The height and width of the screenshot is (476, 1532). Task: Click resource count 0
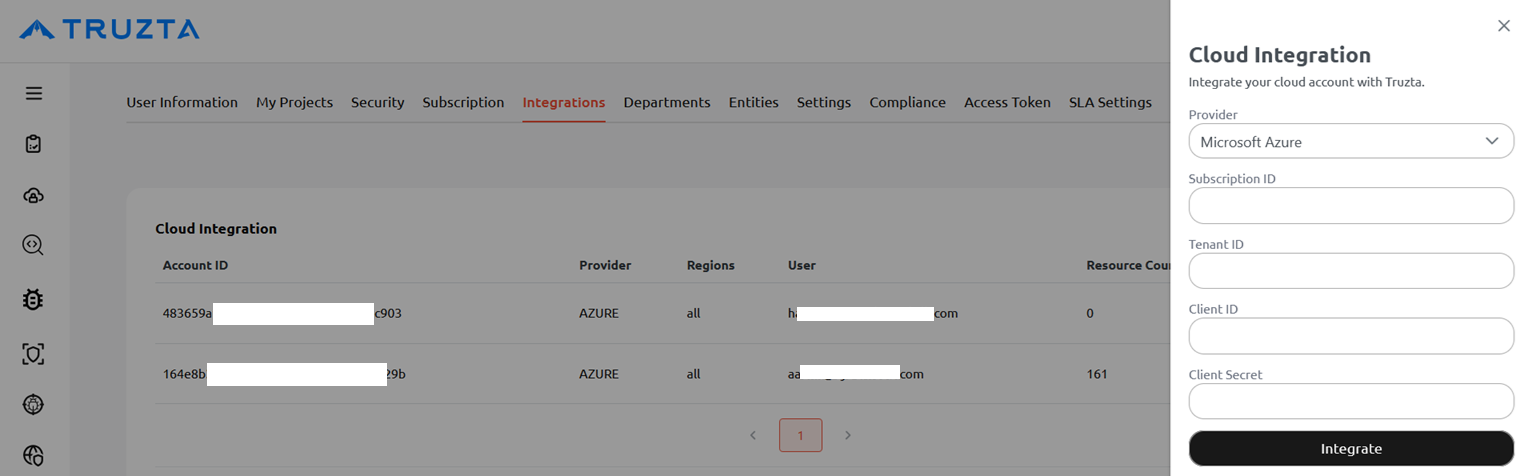coord(1090,313)
